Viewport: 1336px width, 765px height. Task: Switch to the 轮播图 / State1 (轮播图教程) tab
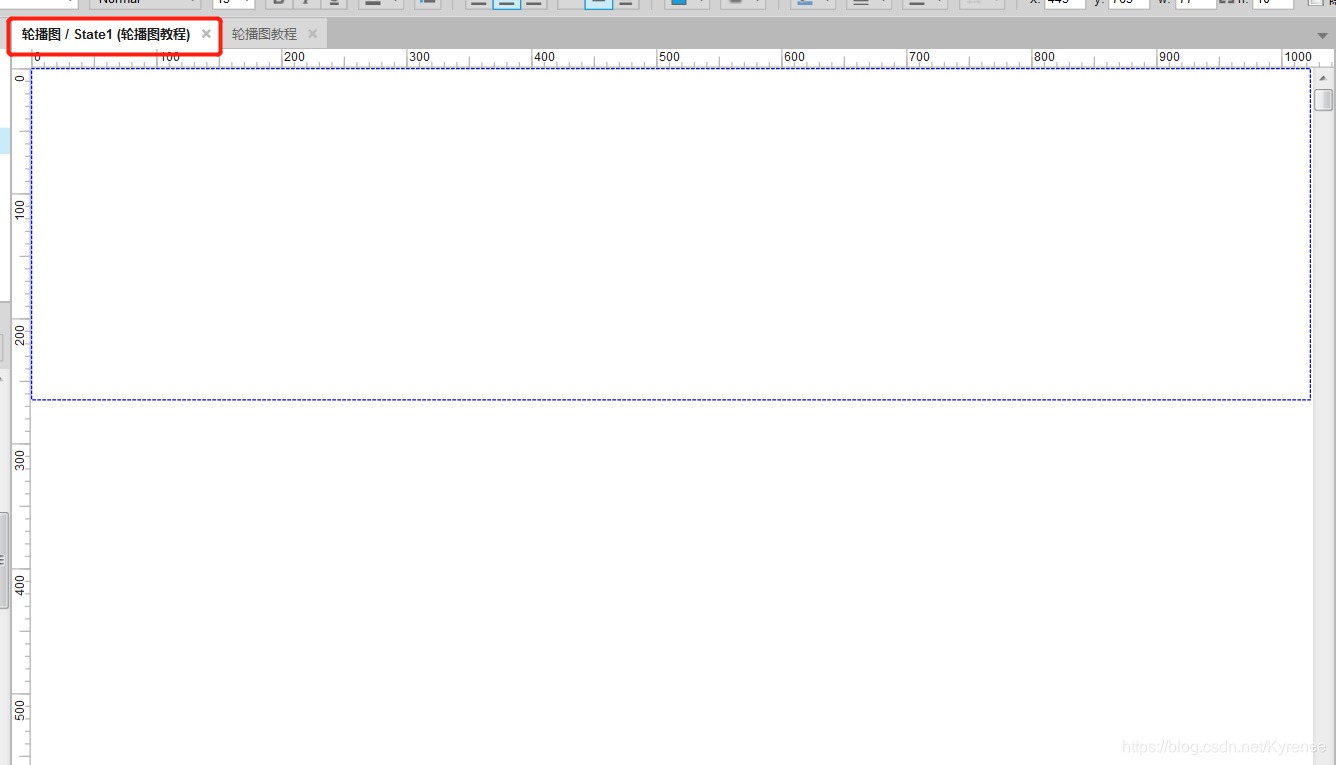click(x=106, y=34)
